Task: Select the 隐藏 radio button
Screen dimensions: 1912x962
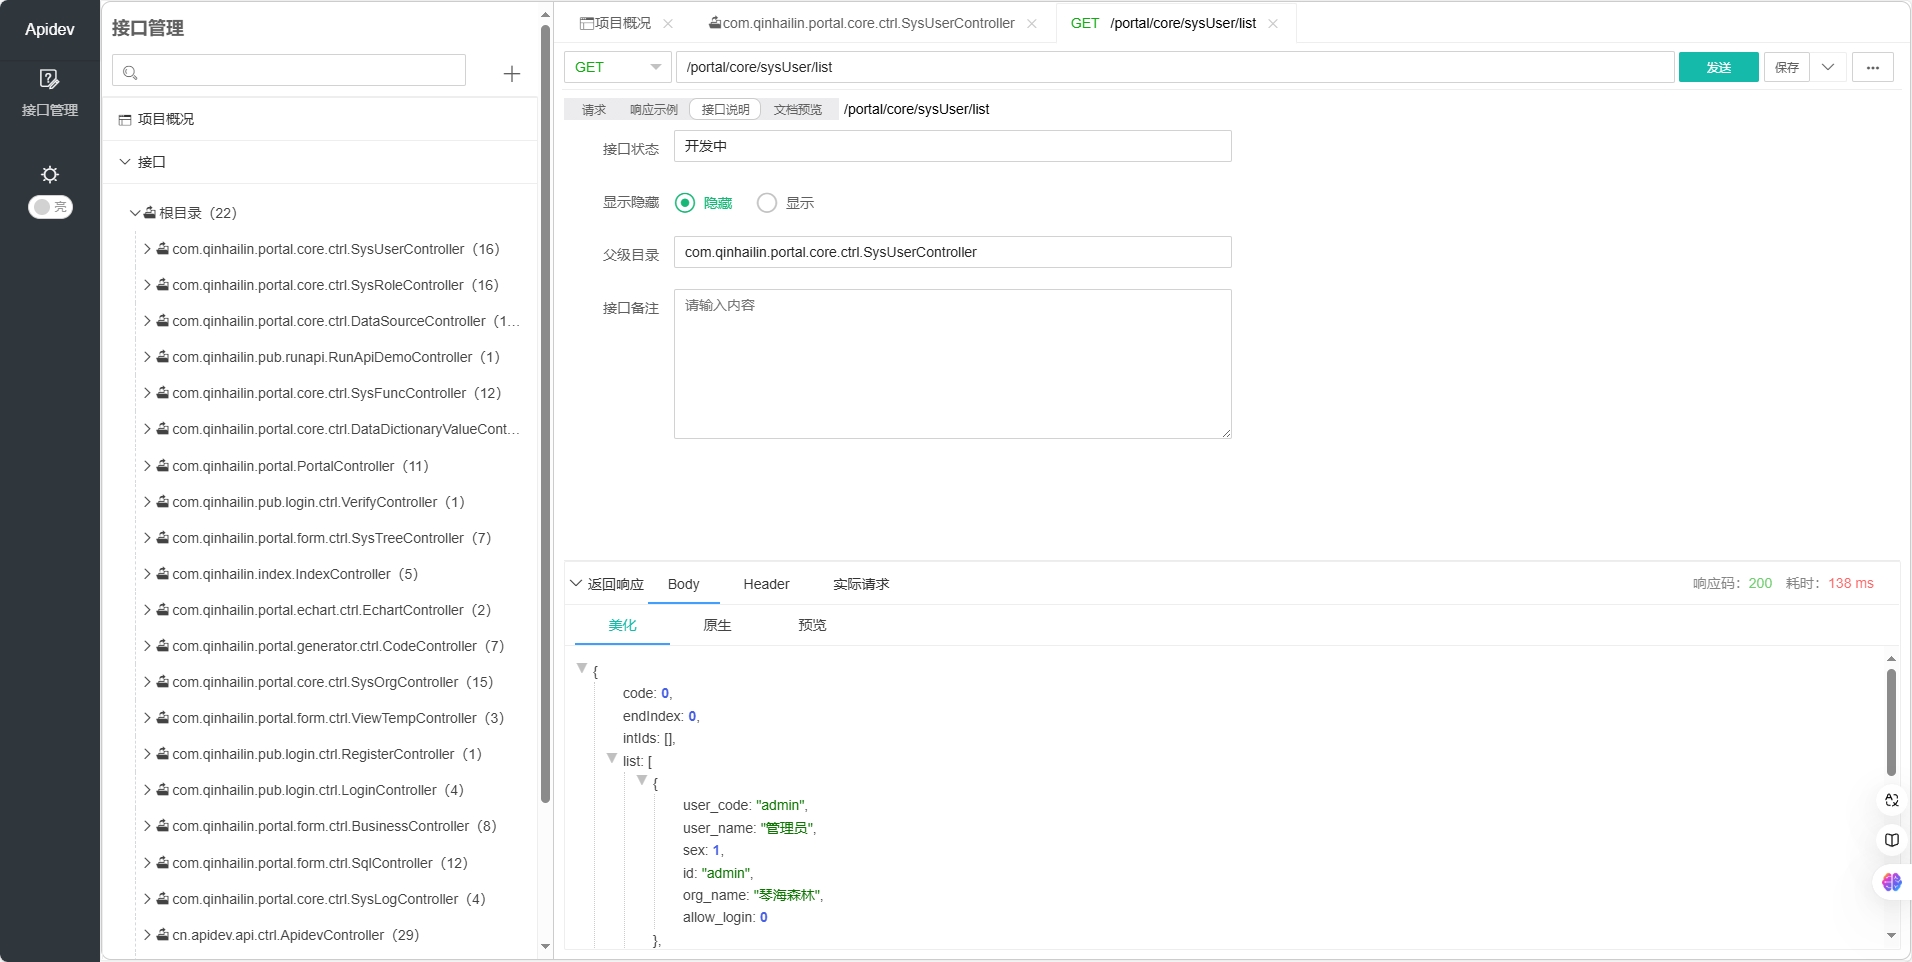Action: pos(685,203)
